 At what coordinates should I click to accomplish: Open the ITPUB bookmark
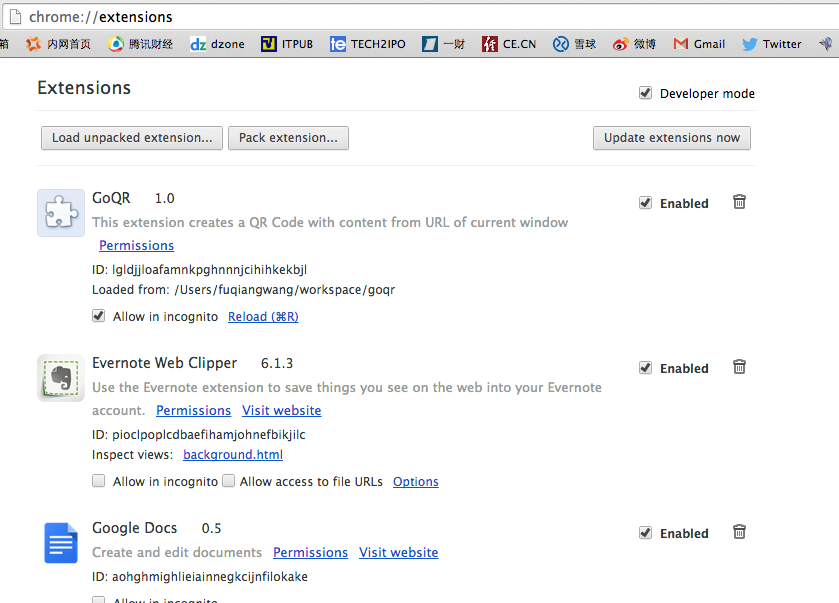pos(287,44)
